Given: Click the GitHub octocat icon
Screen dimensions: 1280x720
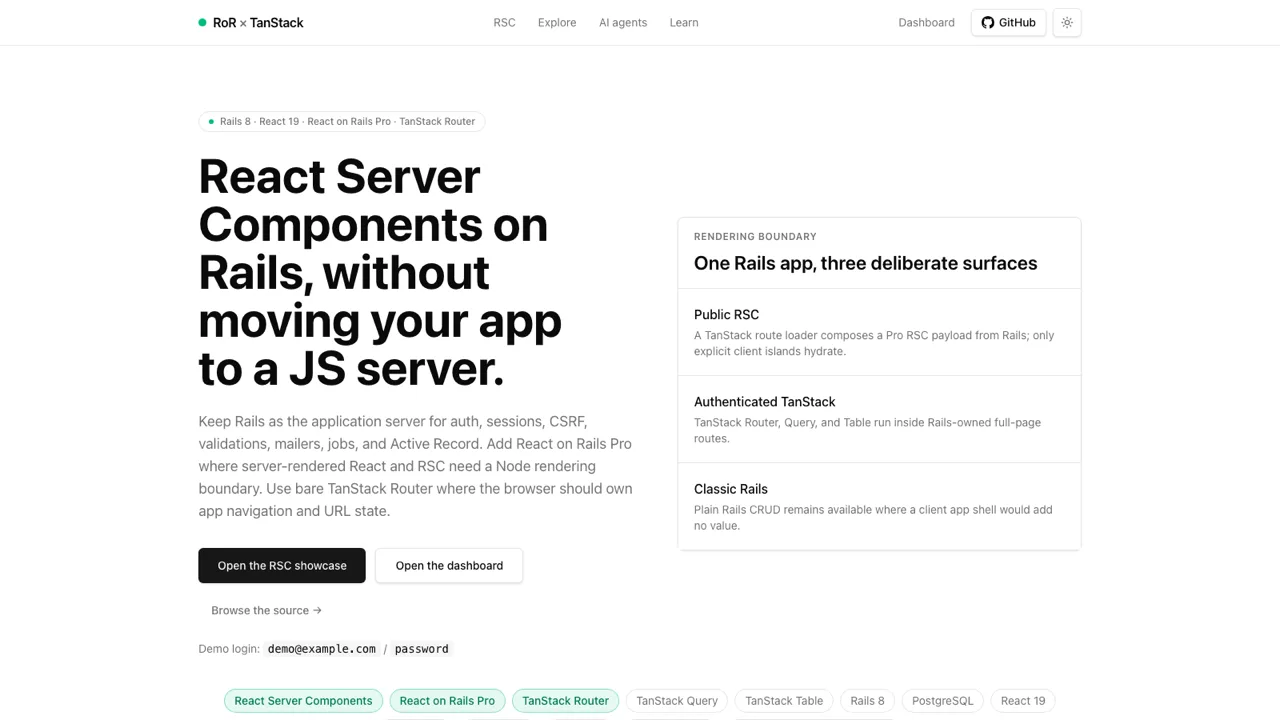Looking at the screenshot, I should (x=988, y=22).
